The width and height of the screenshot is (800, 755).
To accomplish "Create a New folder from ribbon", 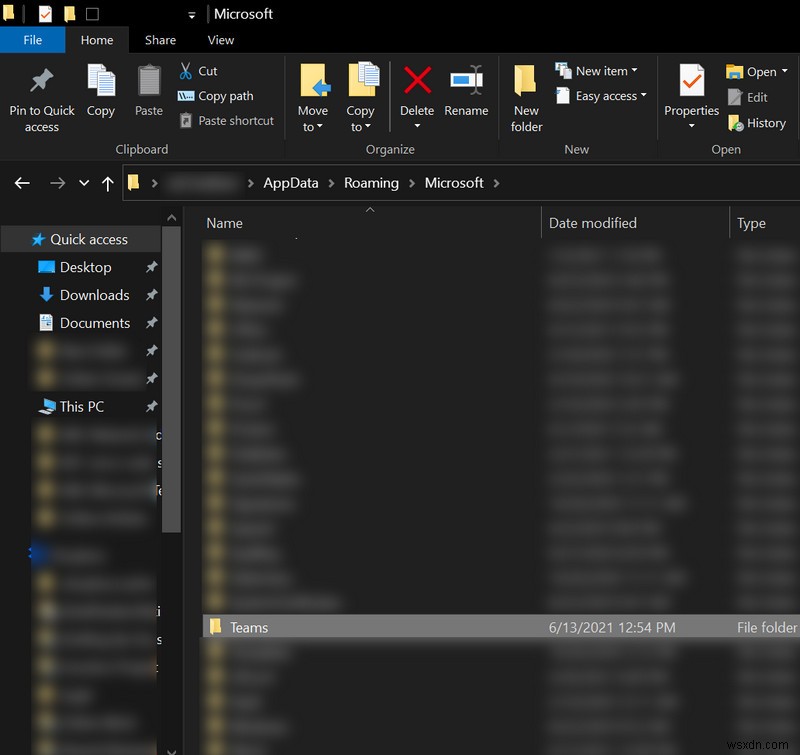I will [x=526, y=98].
